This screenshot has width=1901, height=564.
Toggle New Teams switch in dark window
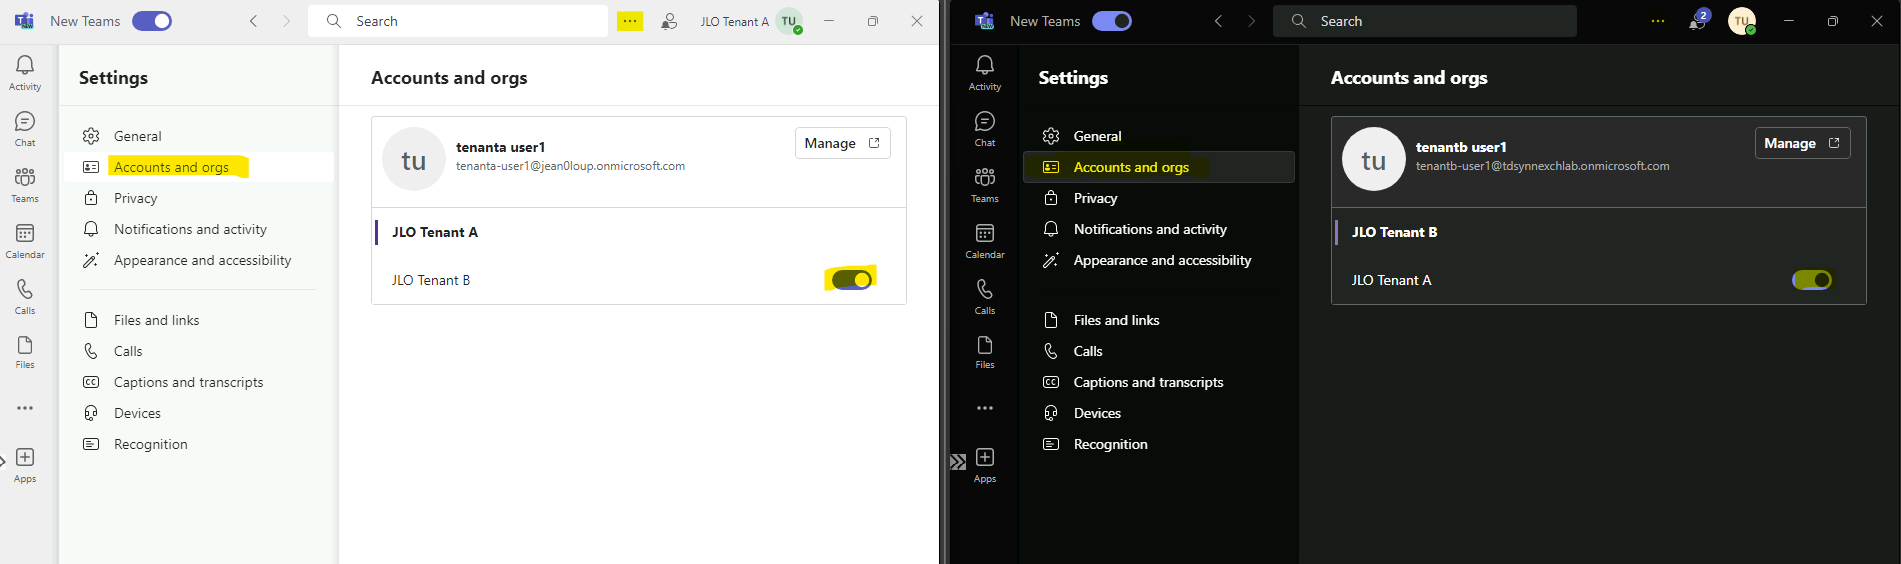(x=1112, y=21)
